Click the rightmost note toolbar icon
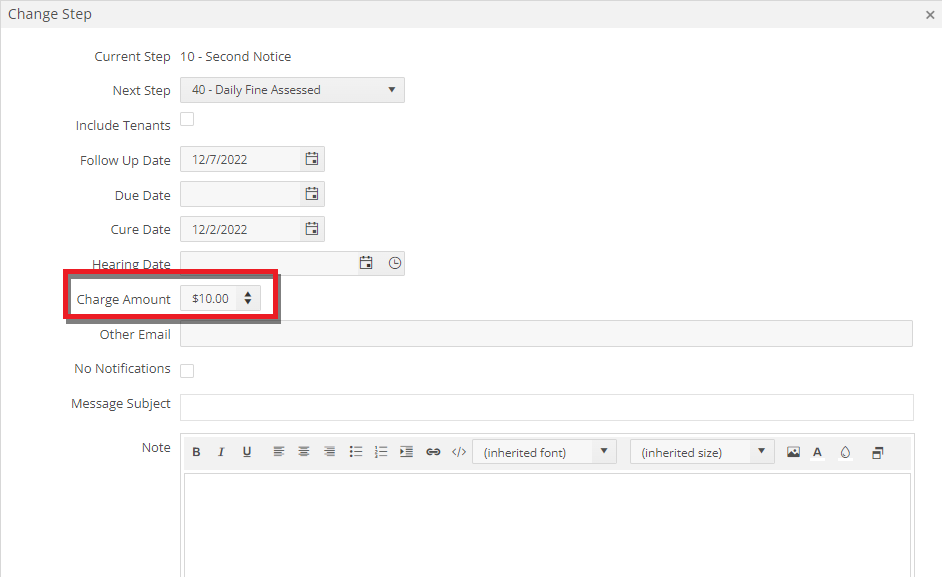Screen dimensions: 942x577 pos(878,453)
